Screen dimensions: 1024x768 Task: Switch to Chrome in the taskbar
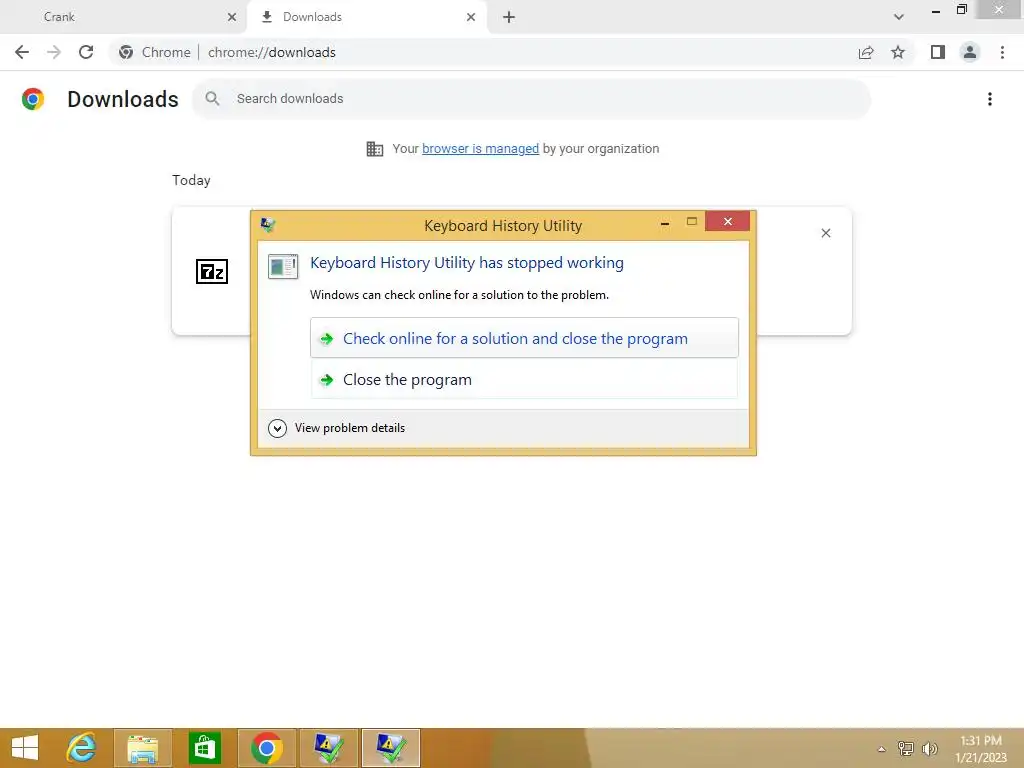(x=266, y=748)
